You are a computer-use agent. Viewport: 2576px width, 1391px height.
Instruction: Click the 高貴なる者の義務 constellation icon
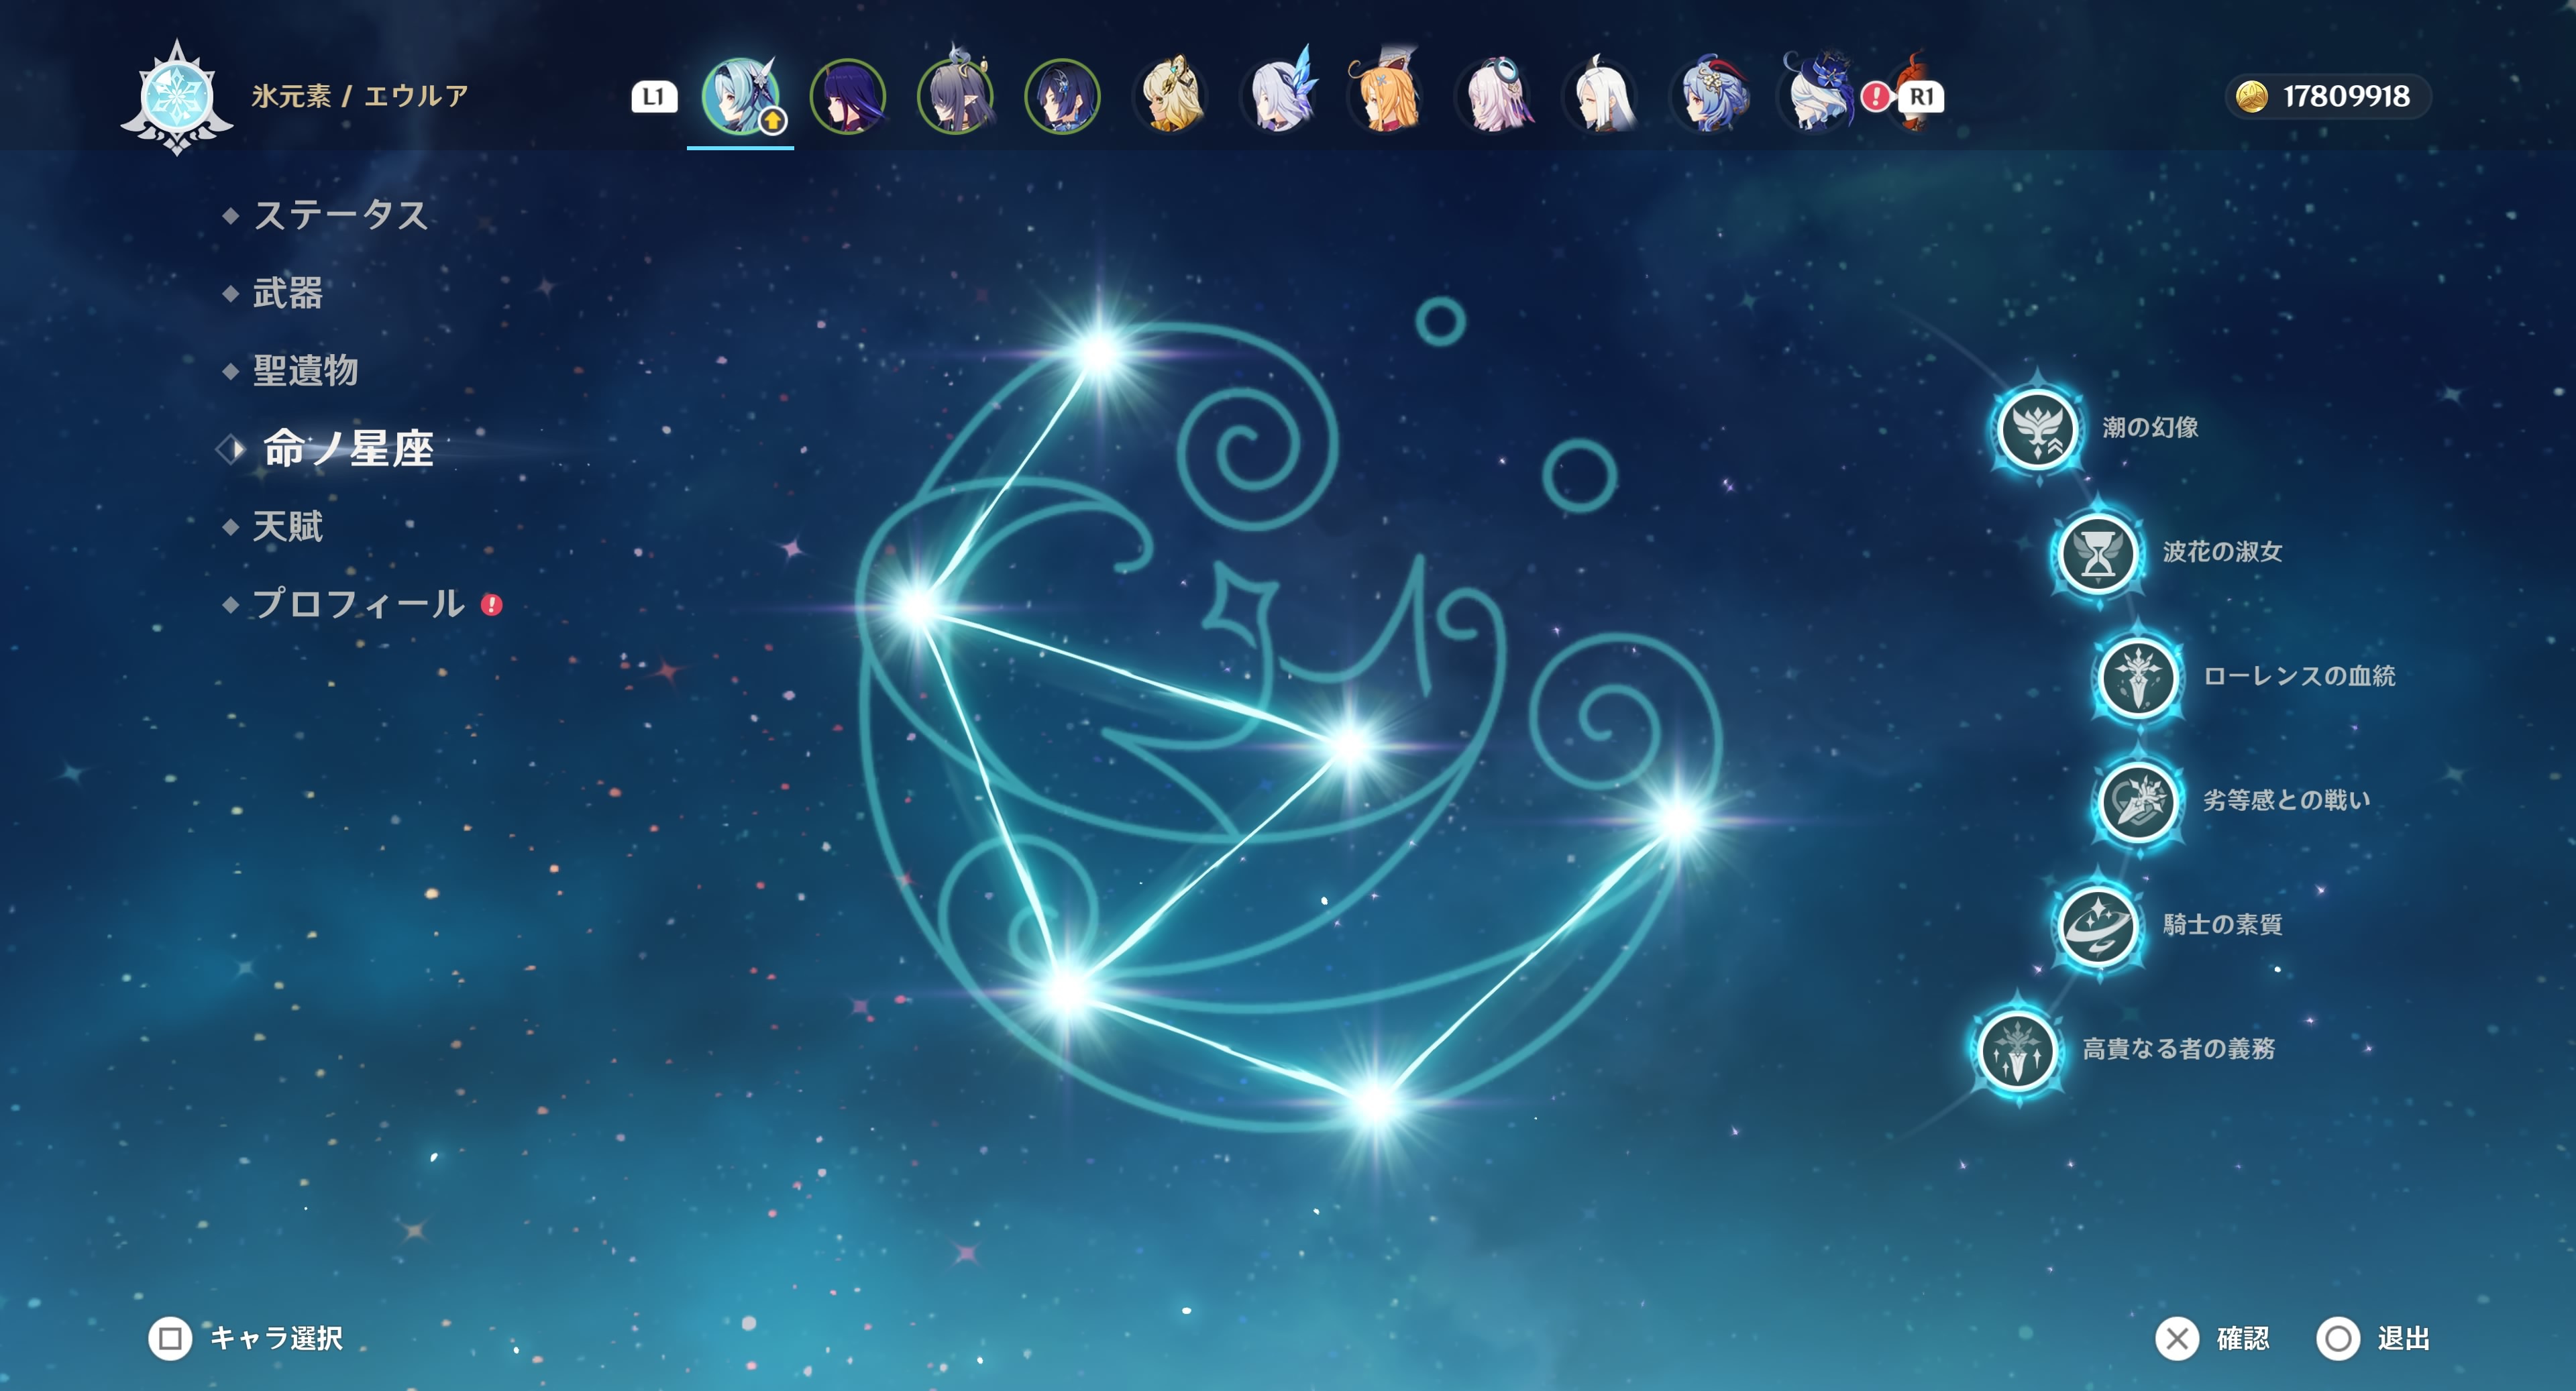pos(2017,1050)
